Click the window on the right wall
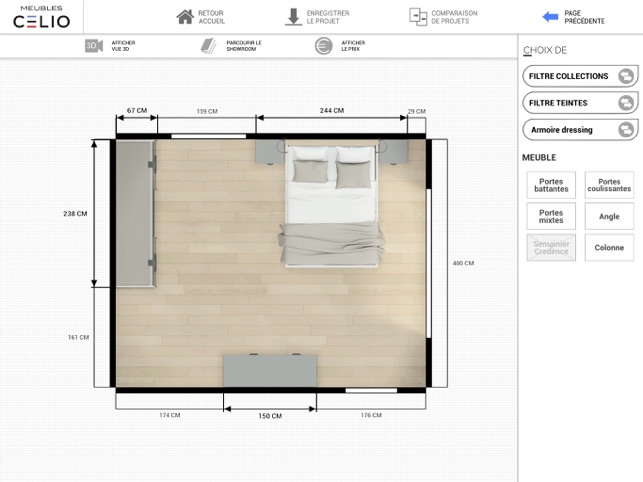Image resolution: width=643 pixels, height=482 pixels. coord(429,263)
